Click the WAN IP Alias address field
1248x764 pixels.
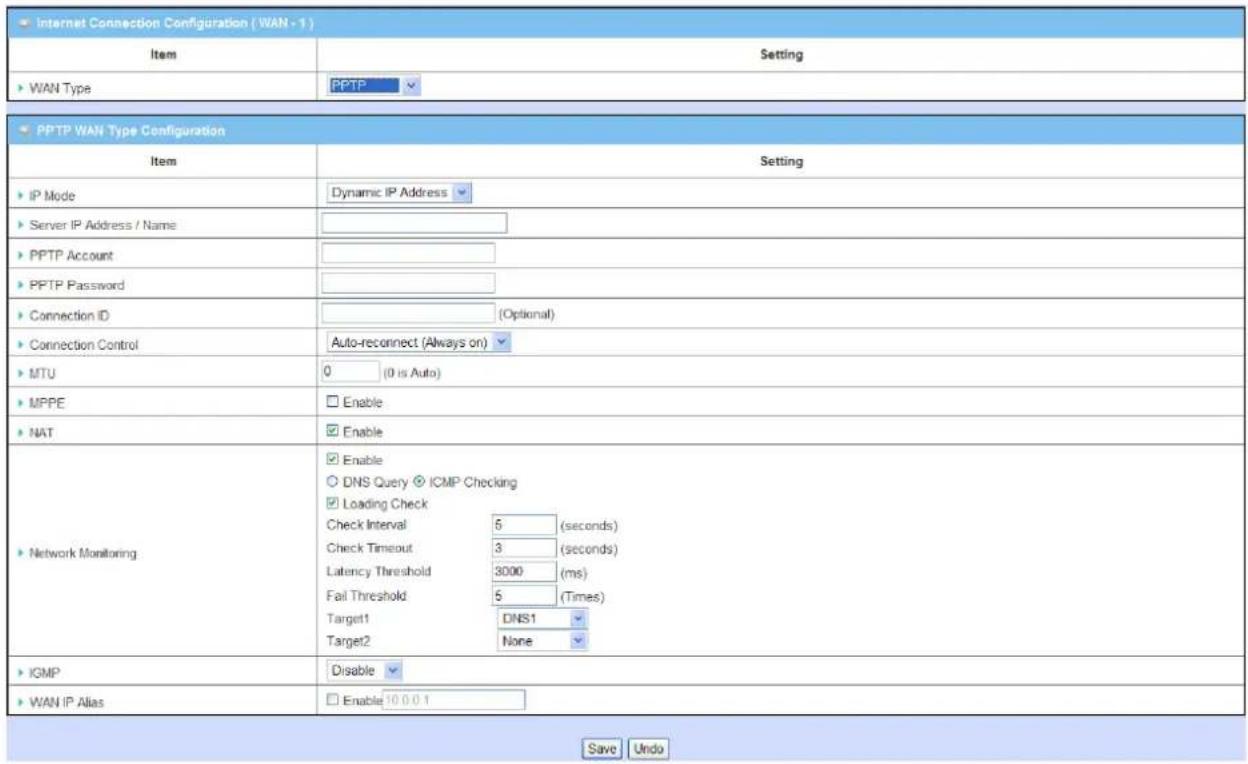(x=454, y=701)
